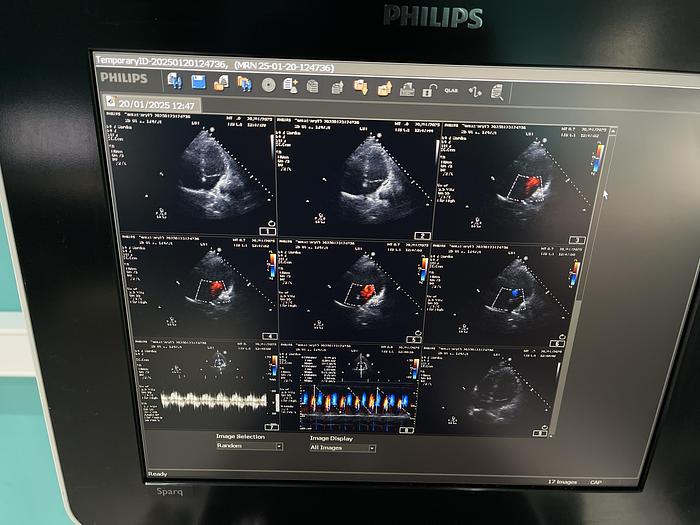Select thumbnail 5 color Doppler image
This screenshot has width=700, height=525.
coord(351,292)
